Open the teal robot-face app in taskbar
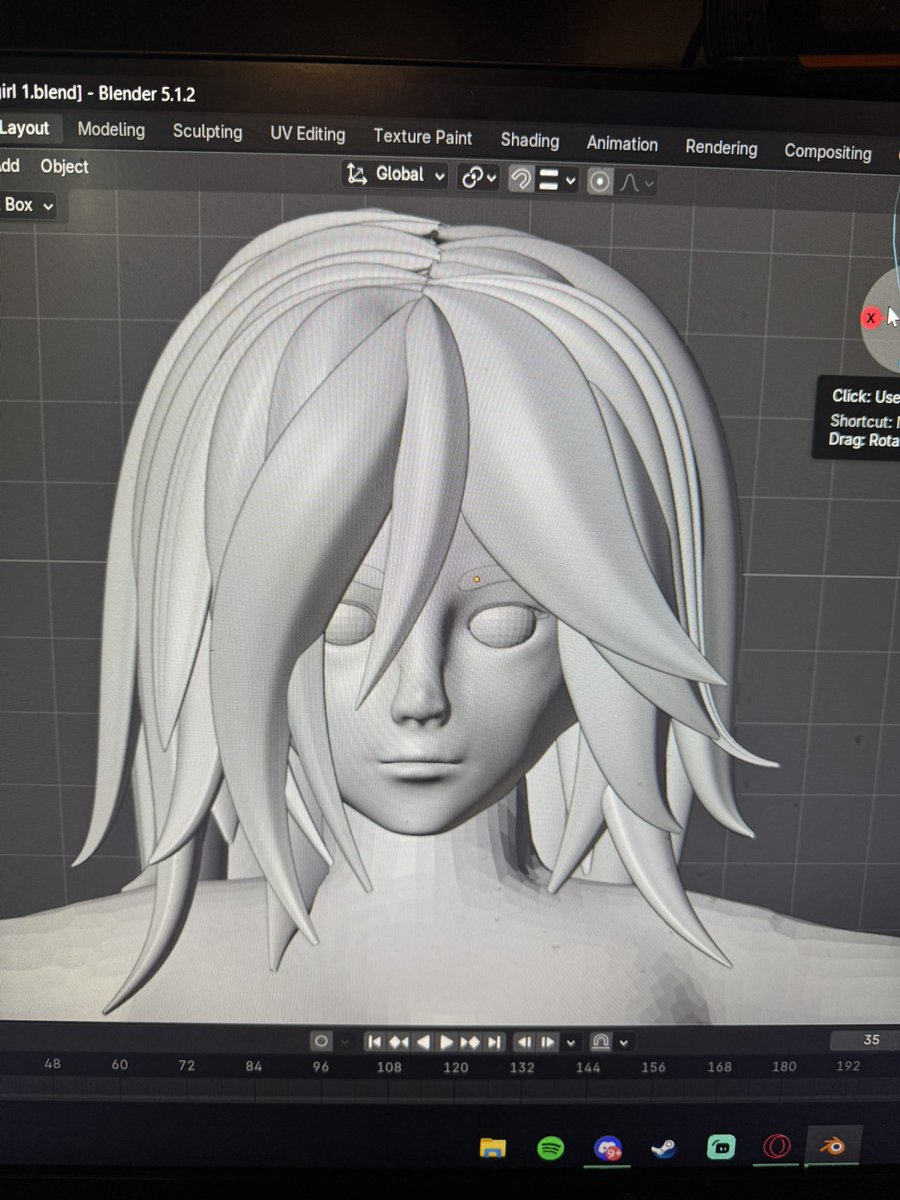 click(x=720, y=1148)
